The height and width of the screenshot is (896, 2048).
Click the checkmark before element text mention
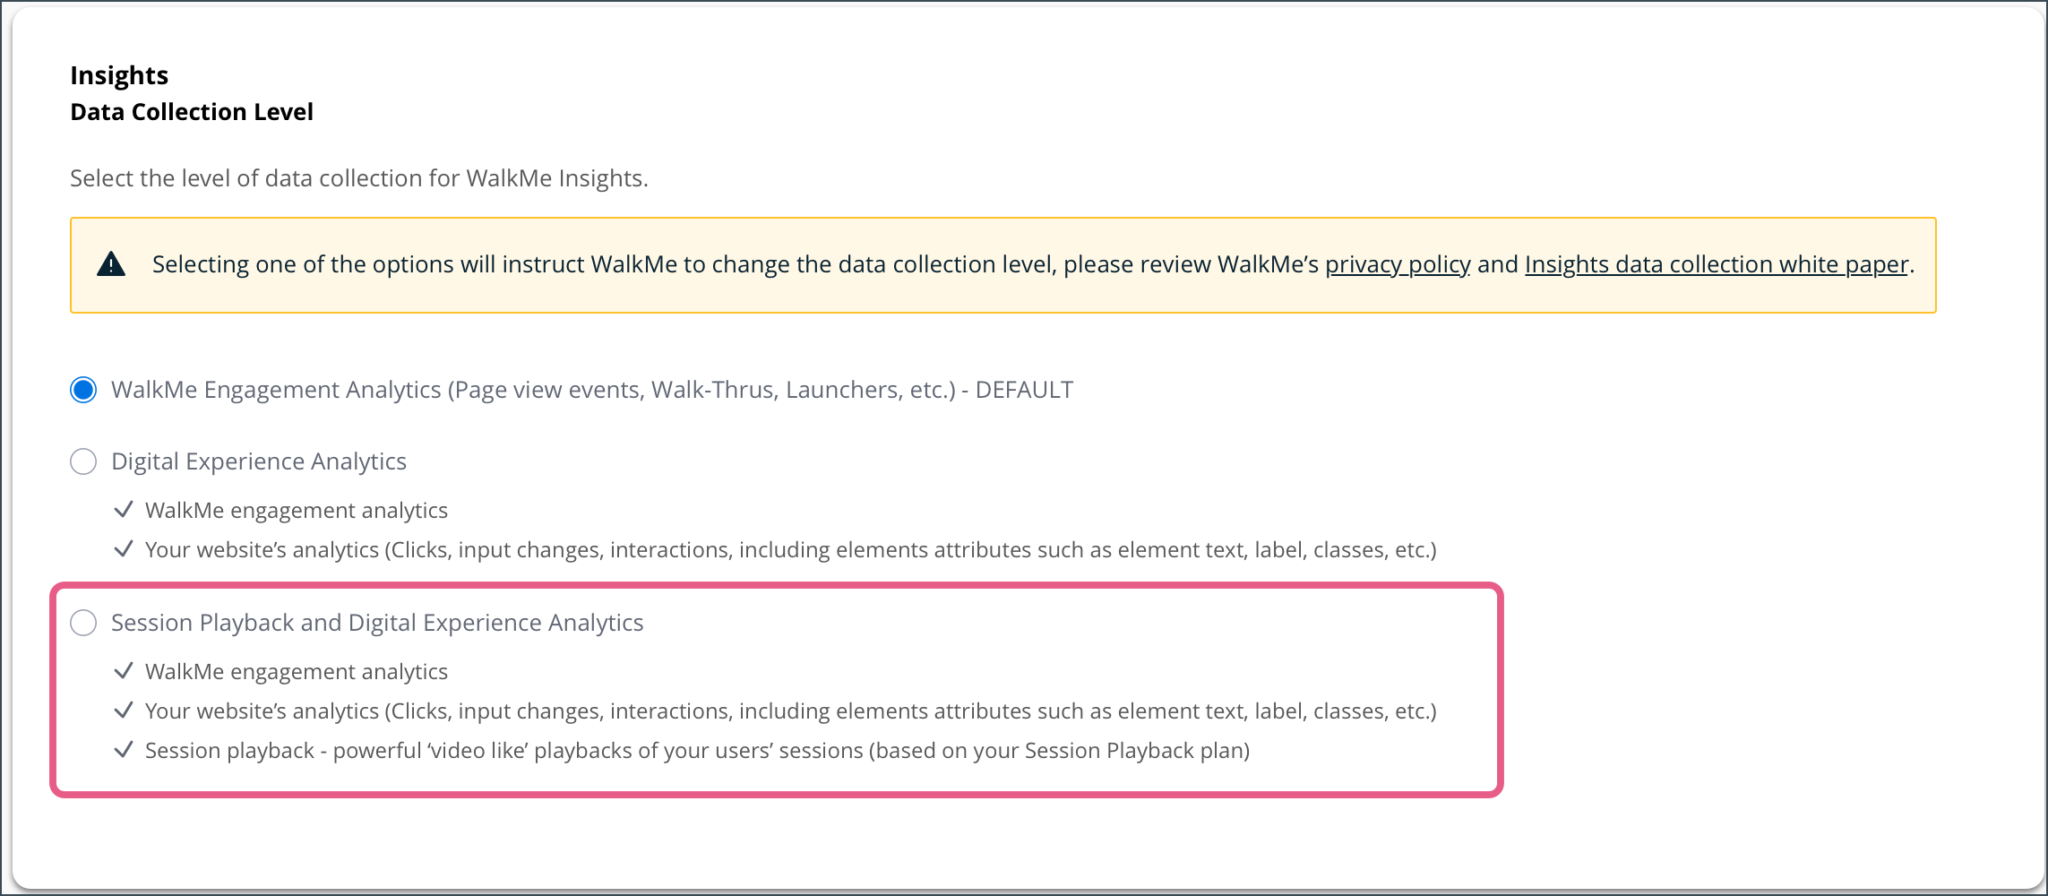click(x=124, y=711)
